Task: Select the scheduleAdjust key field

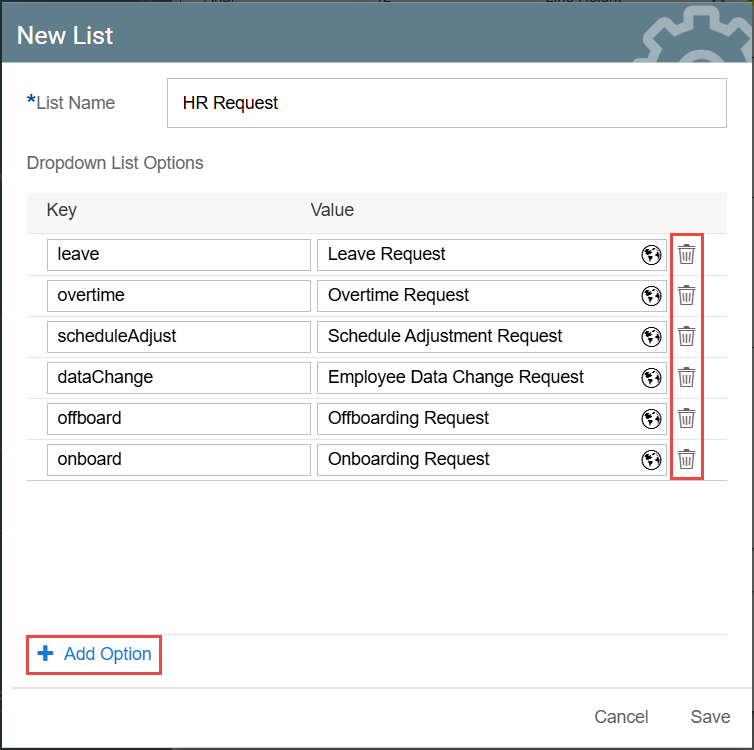Action: [x=178, y=336]
